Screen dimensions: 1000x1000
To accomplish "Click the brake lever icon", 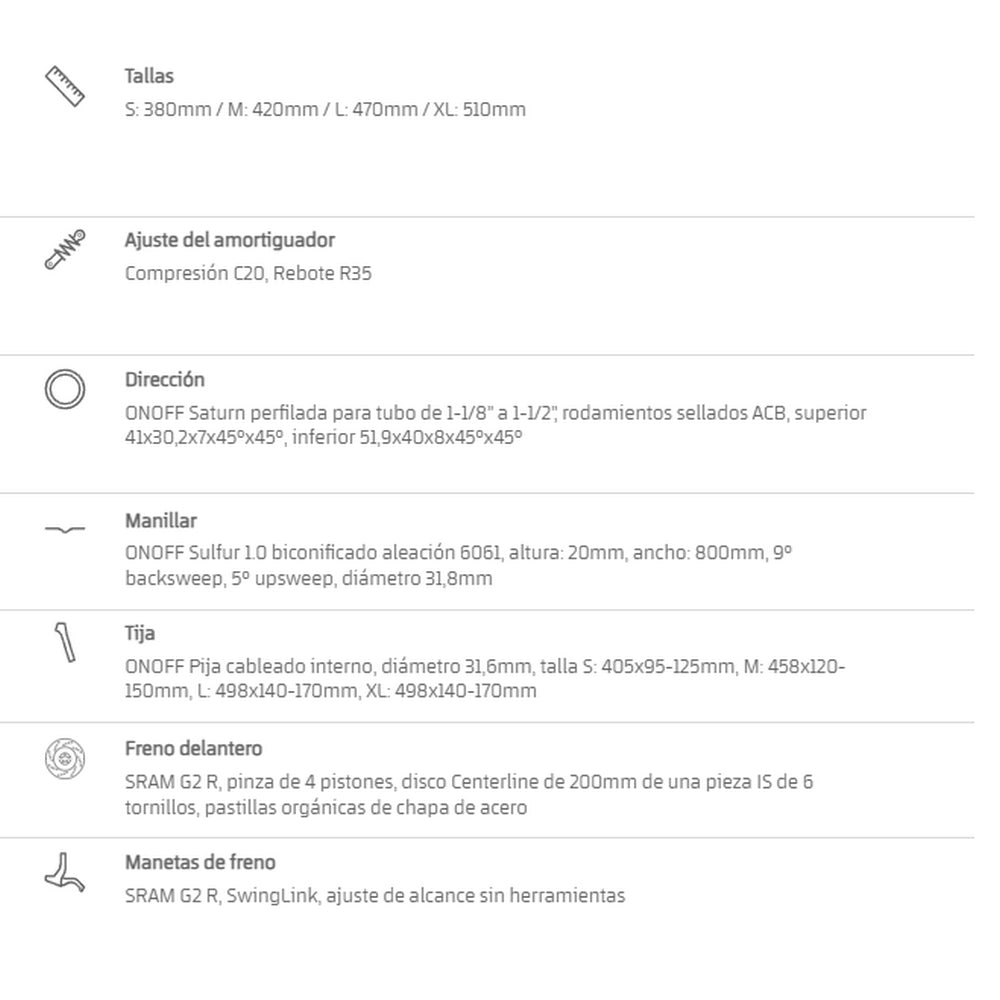I will click(x=64, y=872).
